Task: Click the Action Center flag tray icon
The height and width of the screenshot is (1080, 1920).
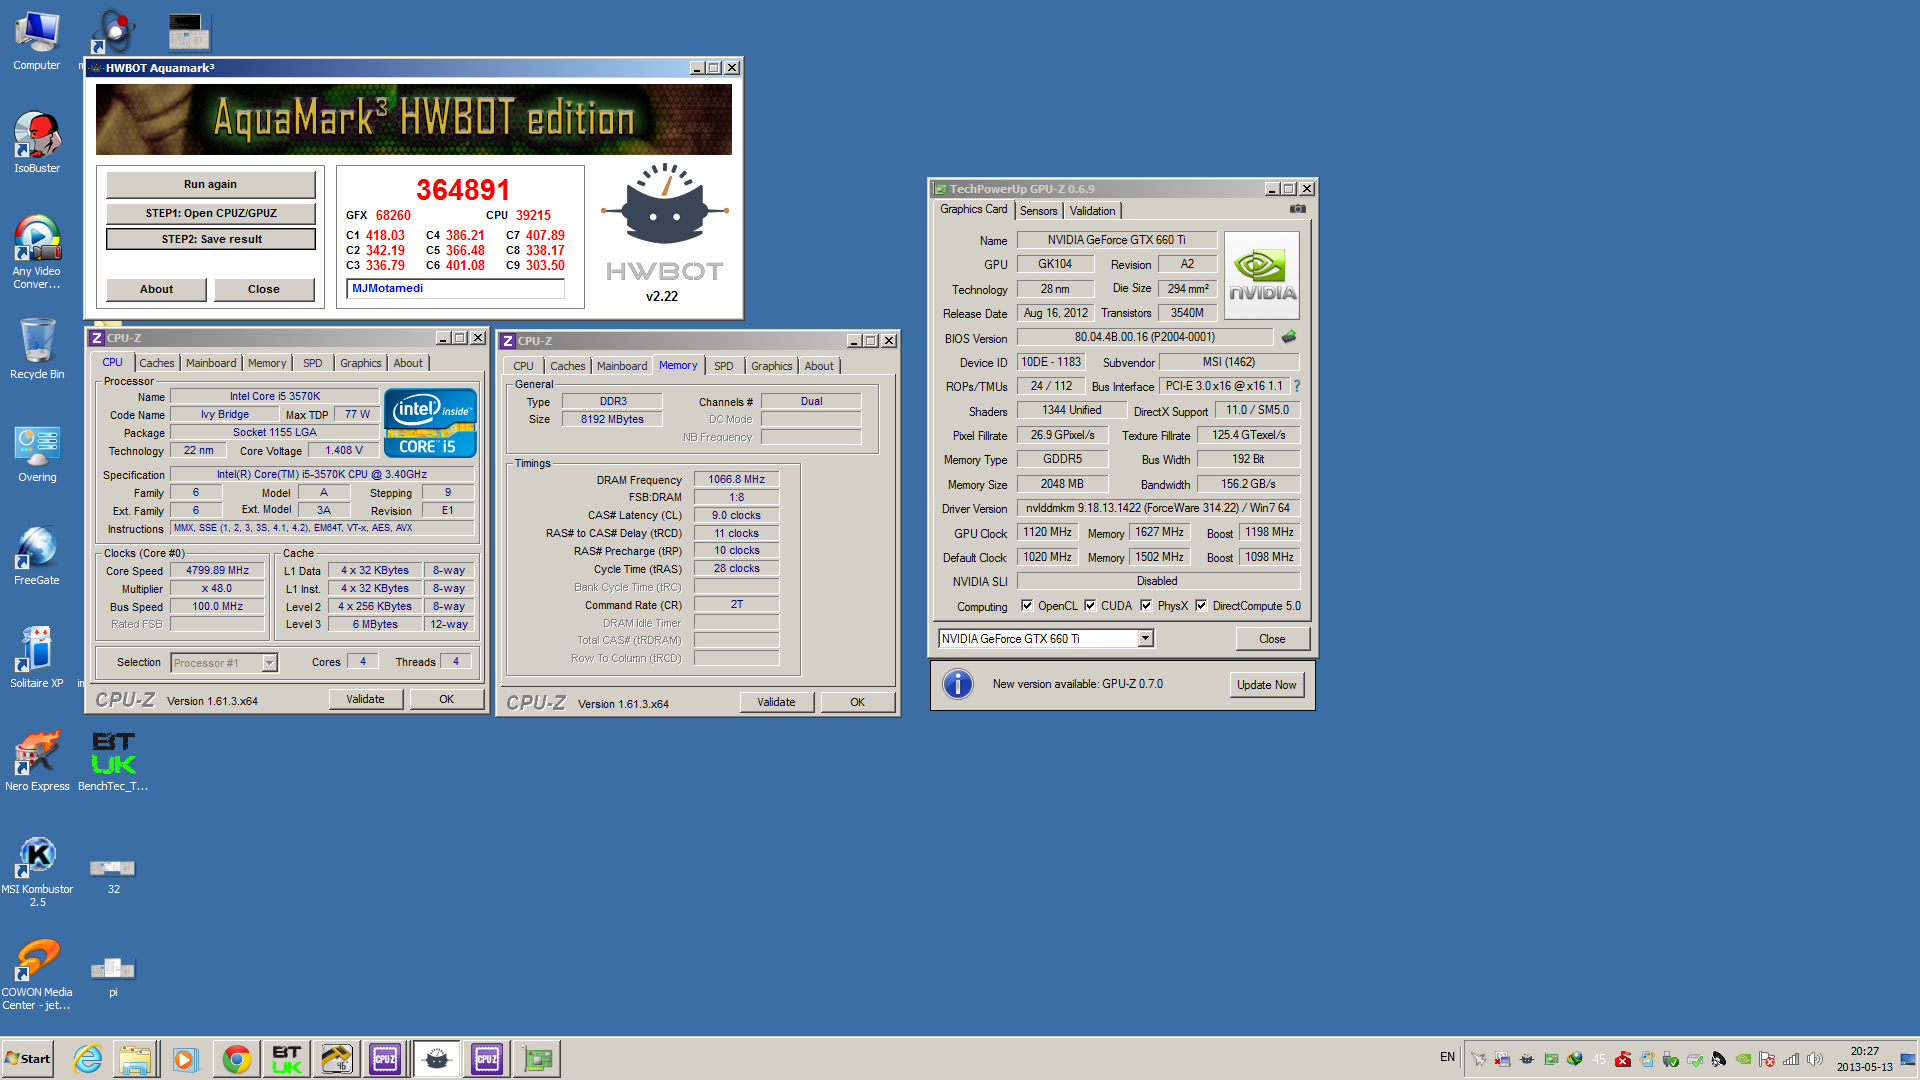Action: click(x=1767, y=1059)
